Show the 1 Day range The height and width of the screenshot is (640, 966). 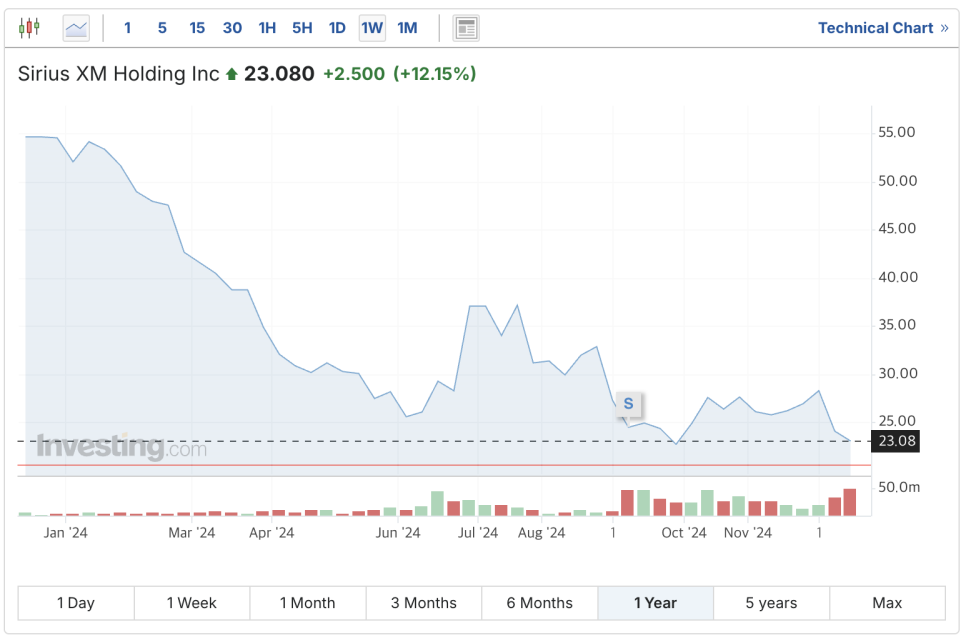(76, 603)
